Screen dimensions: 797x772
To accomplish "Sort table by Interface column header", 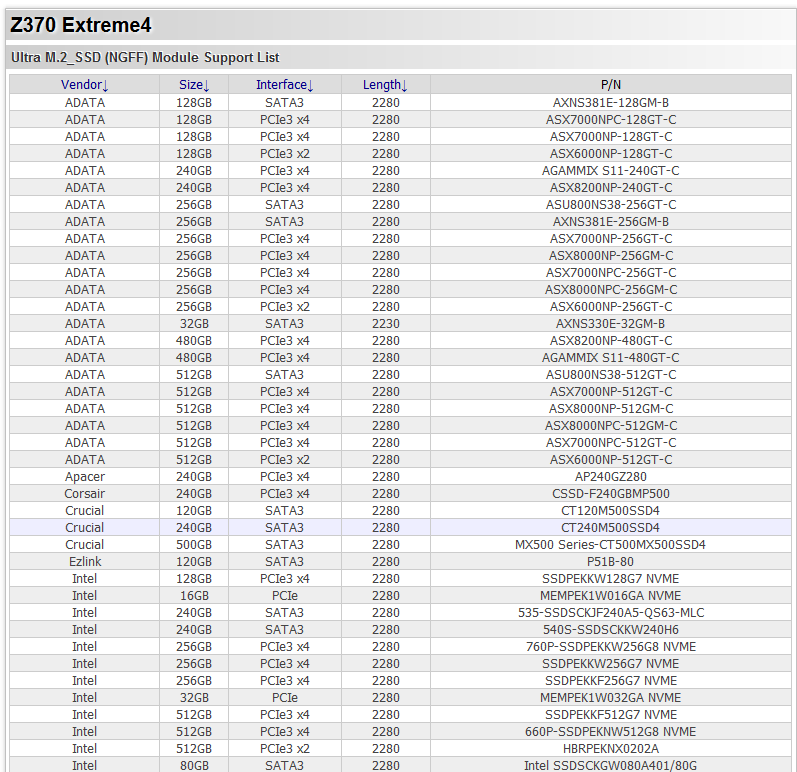I will pos(284,85).
